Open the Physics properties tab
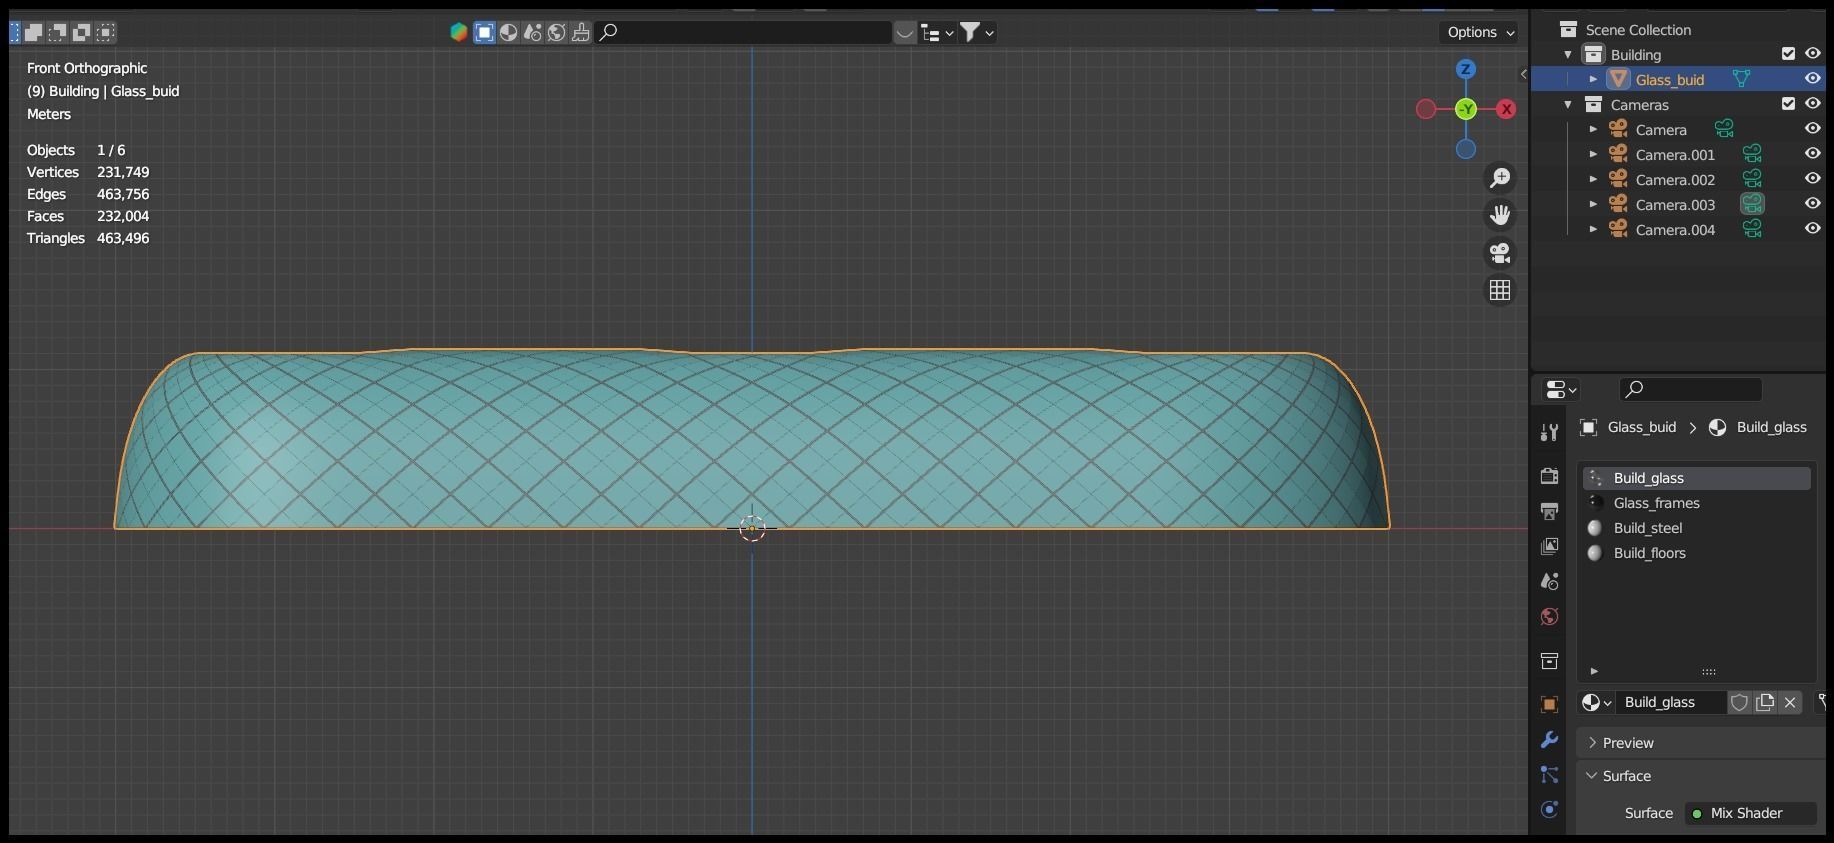Screen dimensions: 1834x843 1549,810
